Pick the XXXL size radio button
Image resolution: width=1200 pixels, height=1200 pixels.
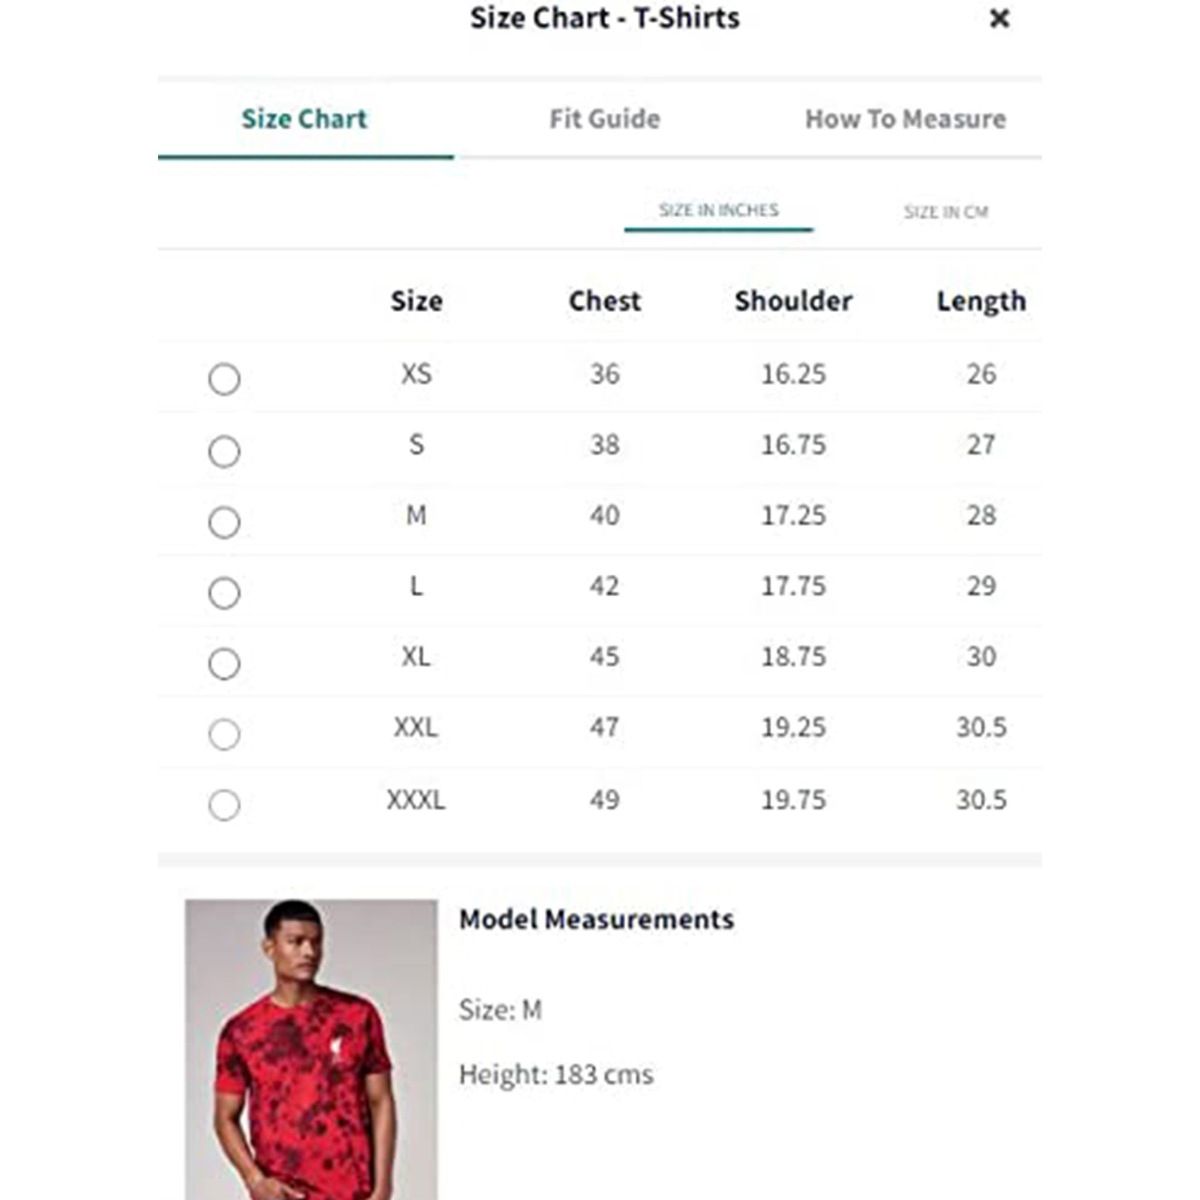[x=224, y=805]
